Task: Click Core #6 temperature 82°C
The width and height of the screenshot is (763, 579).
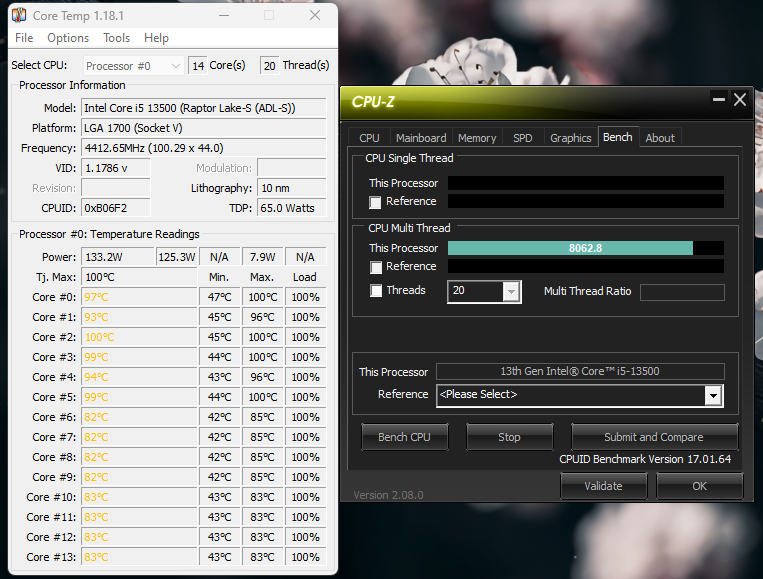Action: pyautogui.click(x=139, y=417)
